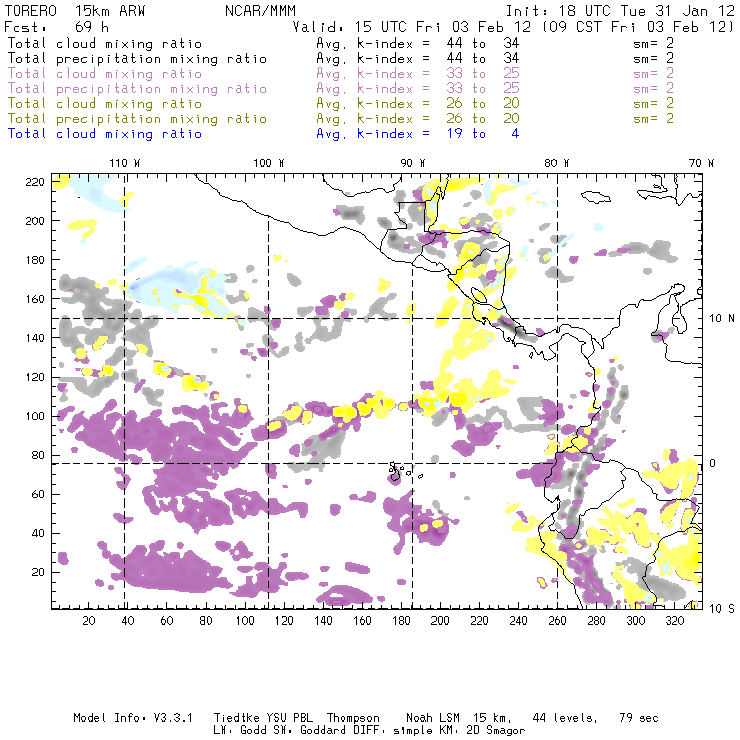Select the 'Valid: 15 UTC Fri 03 Feb 12' text
This screenshot has width=740, height=740.
pyautogui.click(x=412, y=27)
